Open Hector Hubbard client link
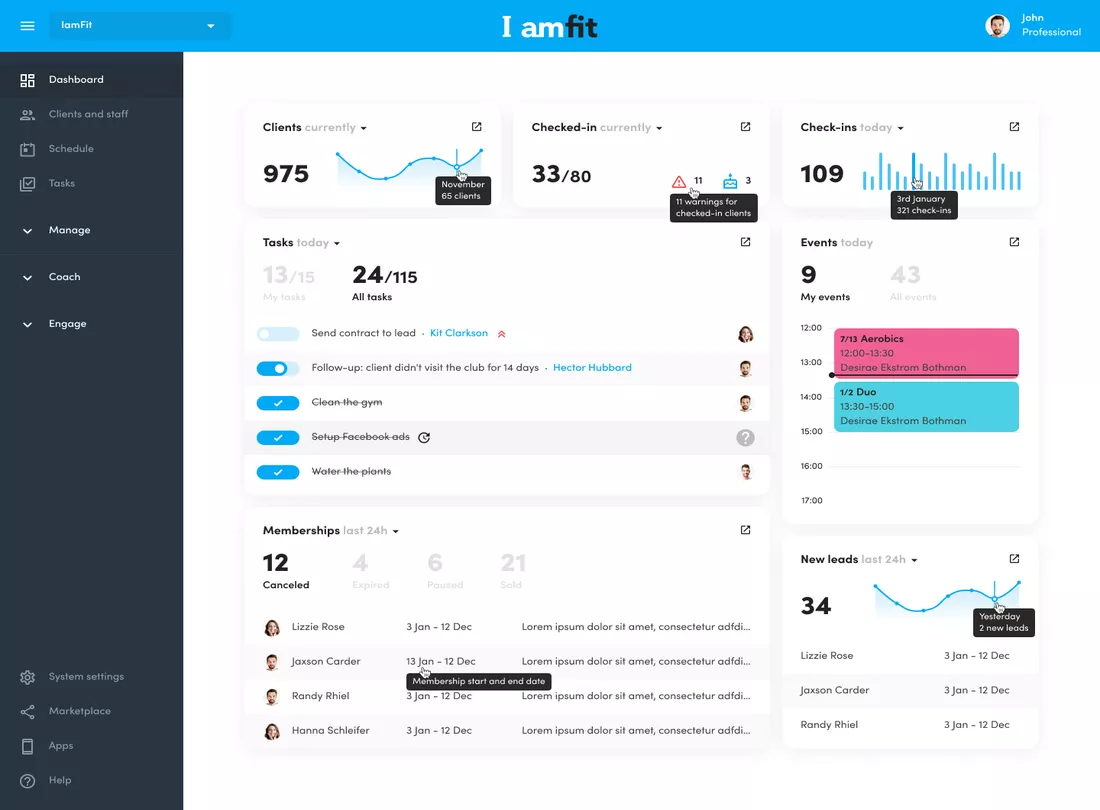This screenshot has width=1100, height=810. coord(592,367)
